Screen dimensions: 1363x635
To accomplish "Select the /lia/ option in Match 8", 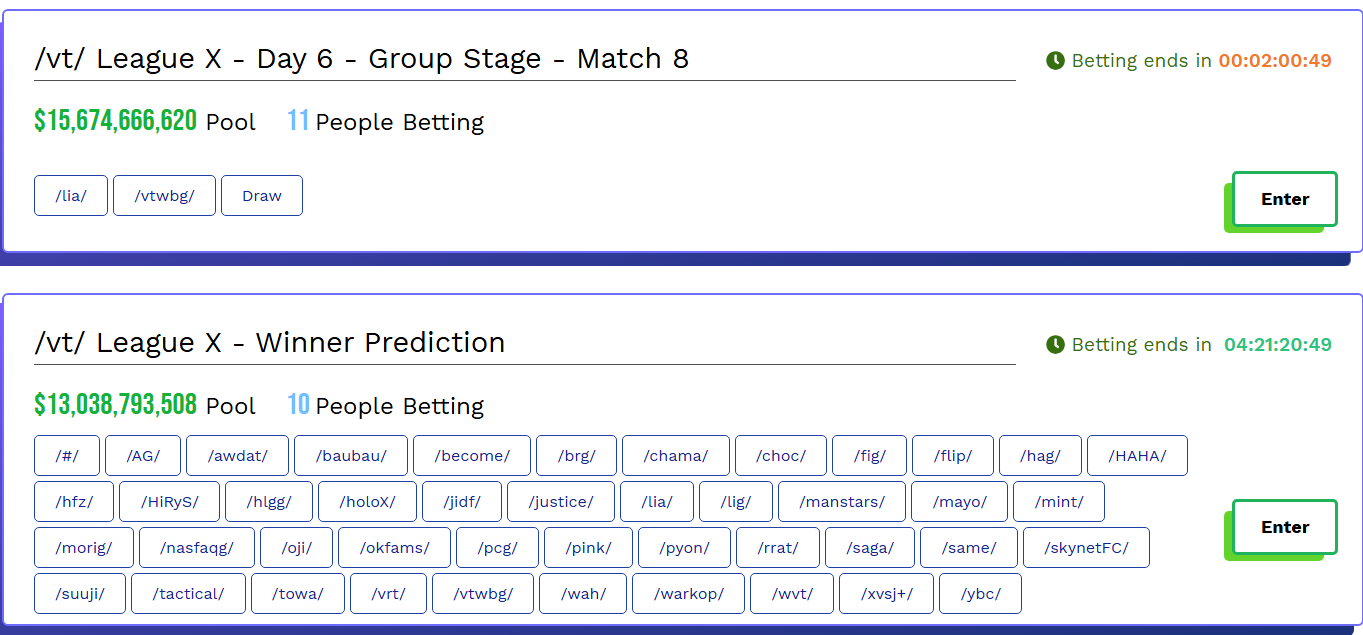I will pos(70,196).
